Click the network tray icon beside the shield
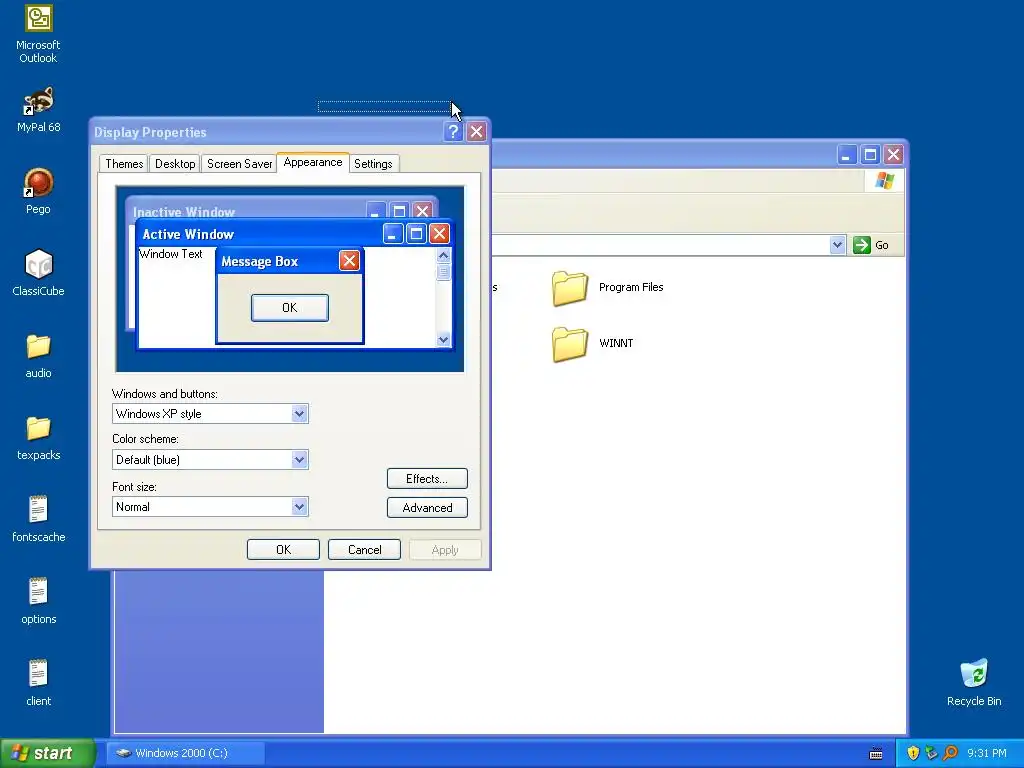The width and height of the screenshot is (1024, 768). [x=931, y=753]
